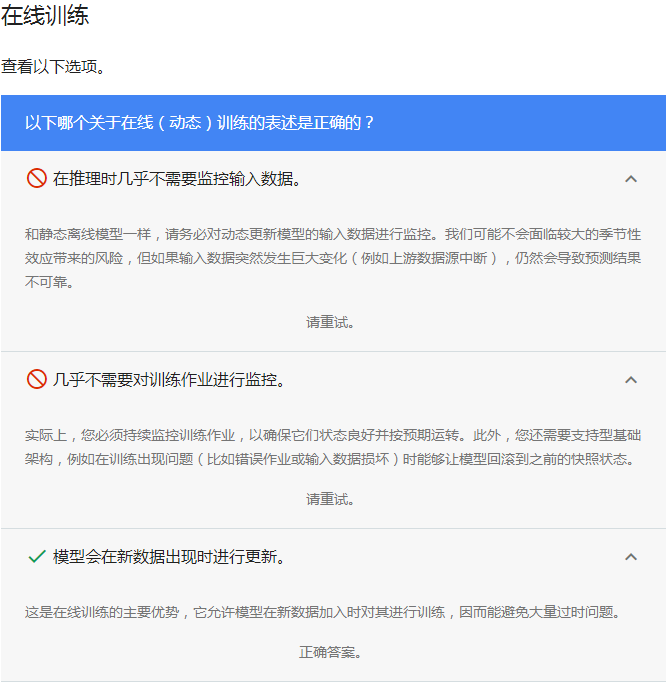This screenshot has height=682, width=666.
Task: Collapse the 几乎不需要对训练作业进行监控 answer with its chevron
Action: pyautogui.click(x=630, y=380)
